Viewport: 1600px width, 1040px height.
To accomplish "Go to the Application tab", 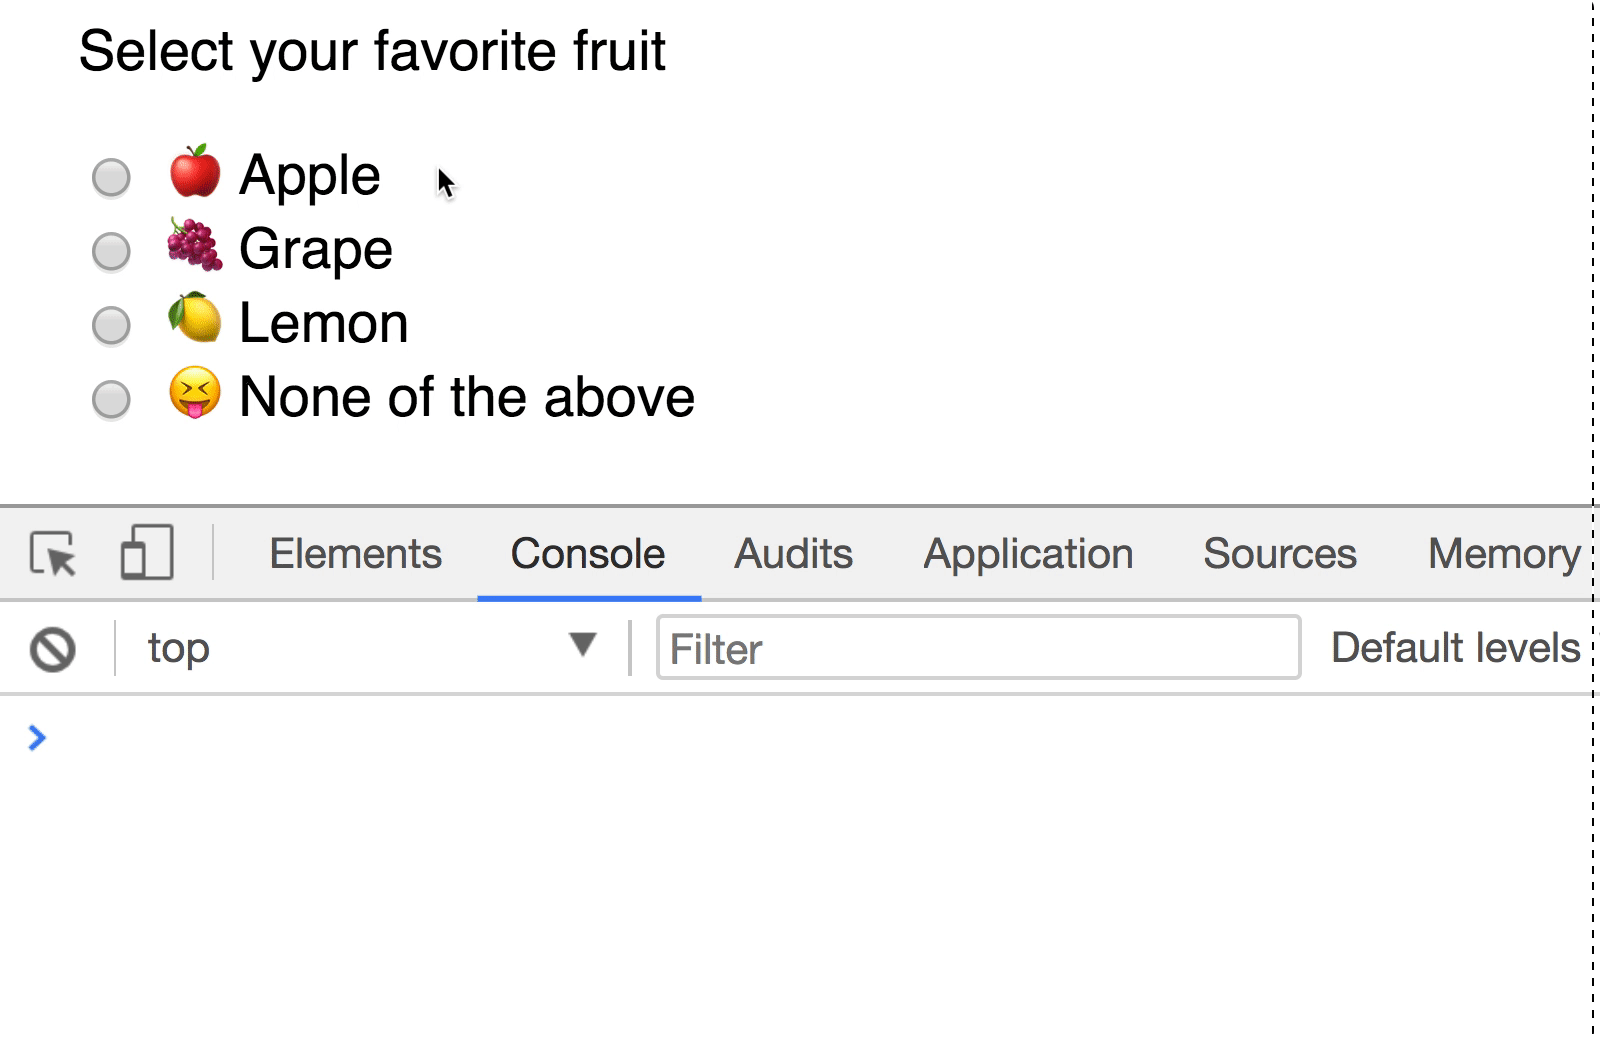I will tap(1028, 554).
